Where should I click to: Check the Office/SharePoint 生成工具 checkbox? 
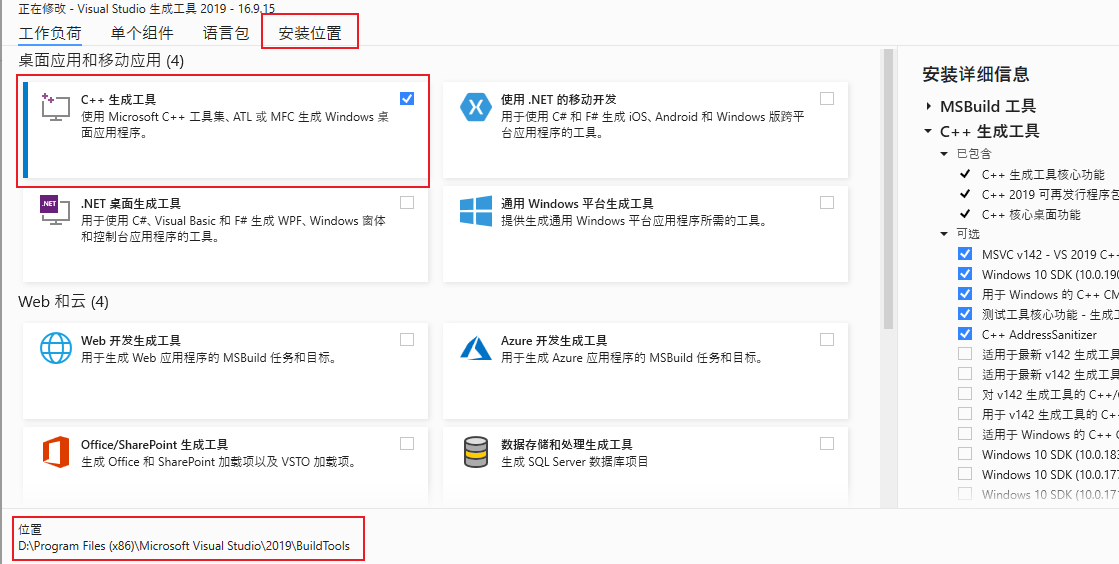(407, 444)
